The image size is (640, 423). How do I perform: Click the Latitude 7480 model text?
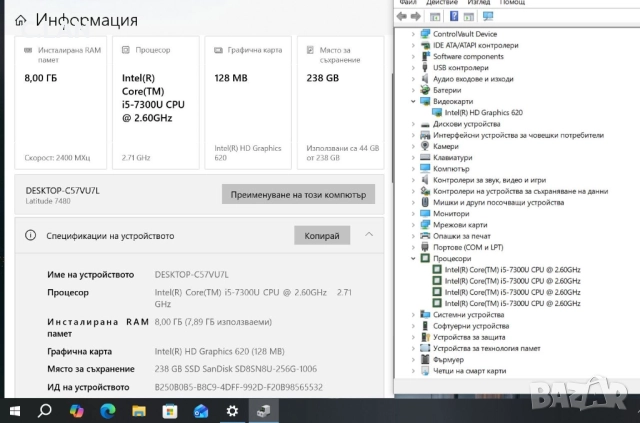48,201
